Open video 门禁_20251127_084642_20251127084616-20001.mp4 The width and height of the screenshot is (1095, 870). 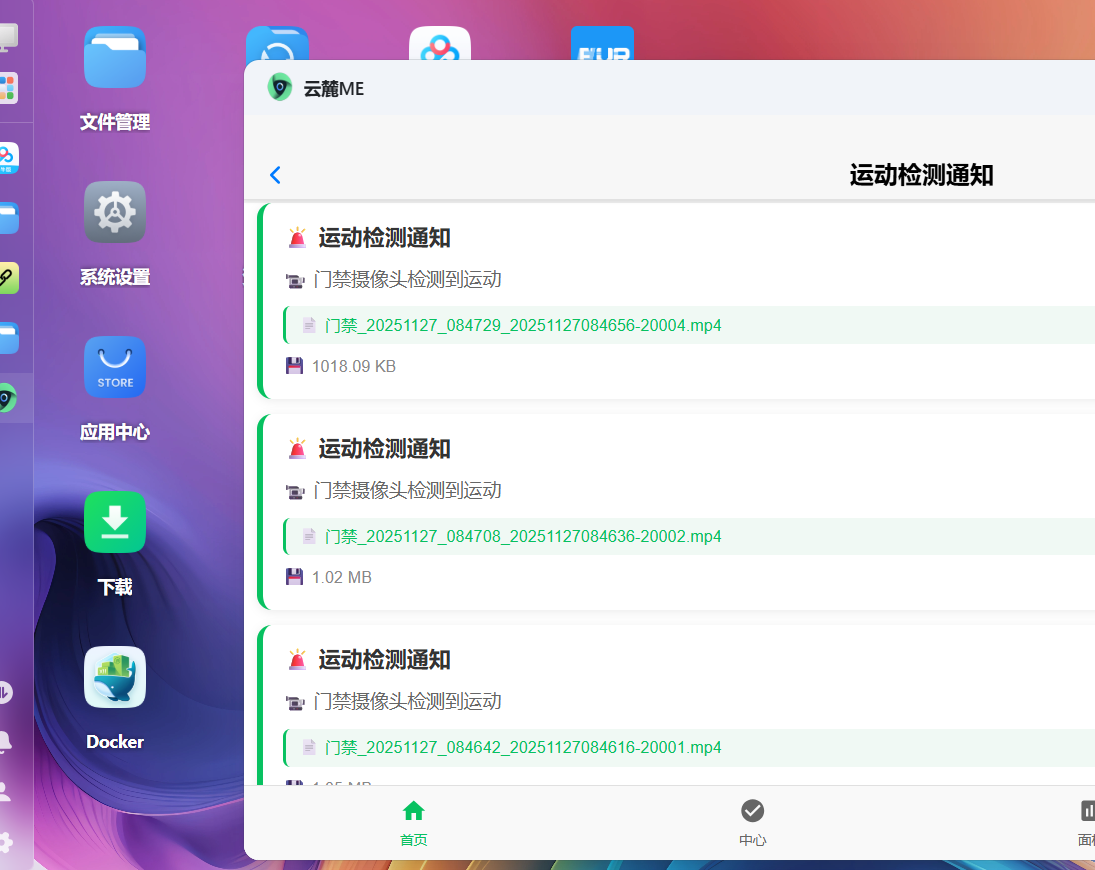[523, 747]
